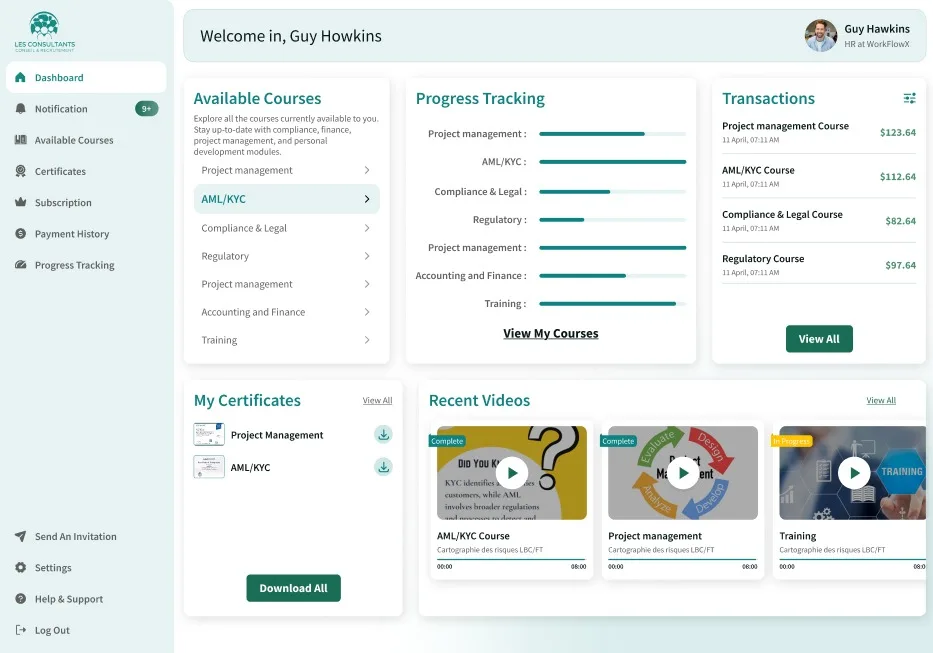Click View All in Transactions
933x653 pixels.
(819, 339)
